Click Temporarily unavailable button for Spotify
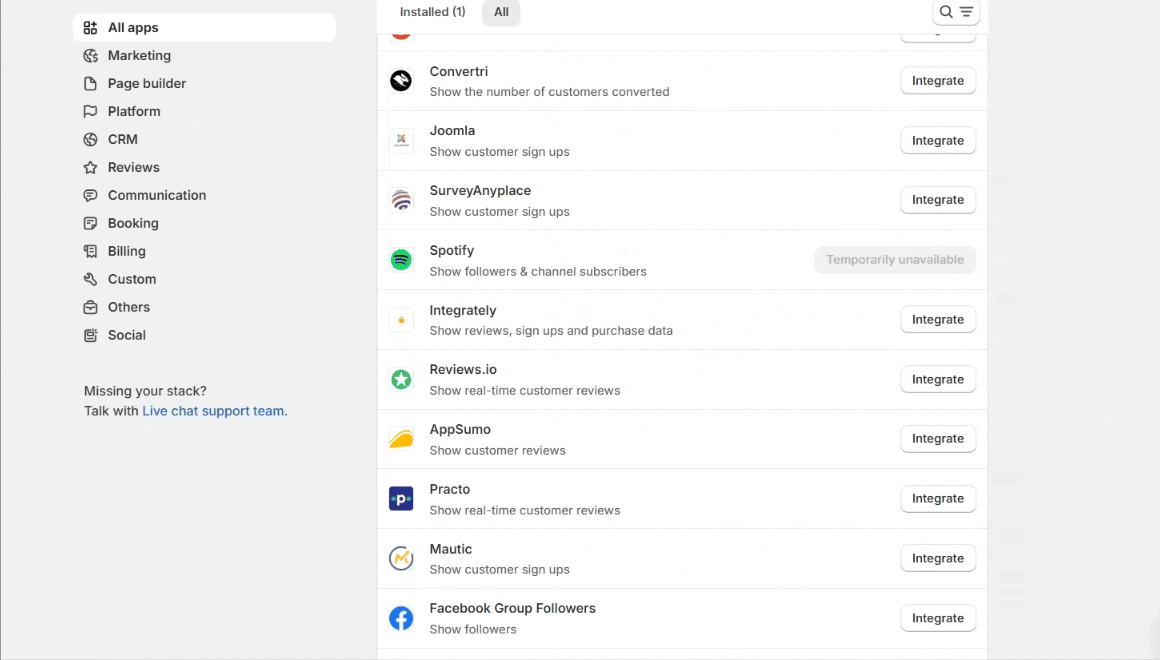 point(894,260)
